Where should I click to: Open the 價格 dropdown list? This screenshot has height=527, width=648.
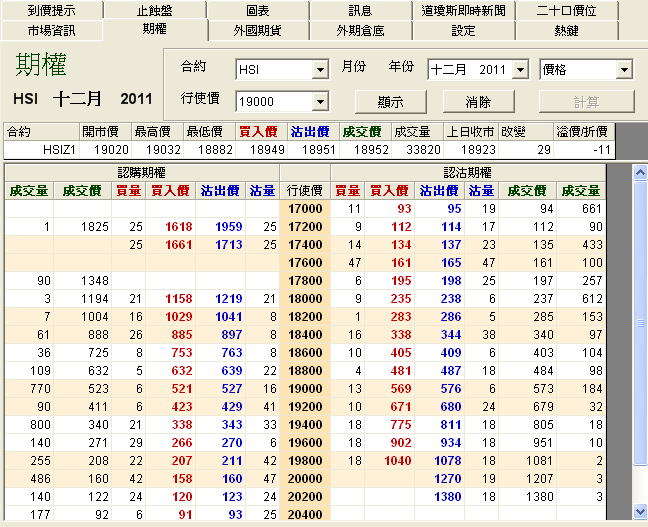coord(624,70)
